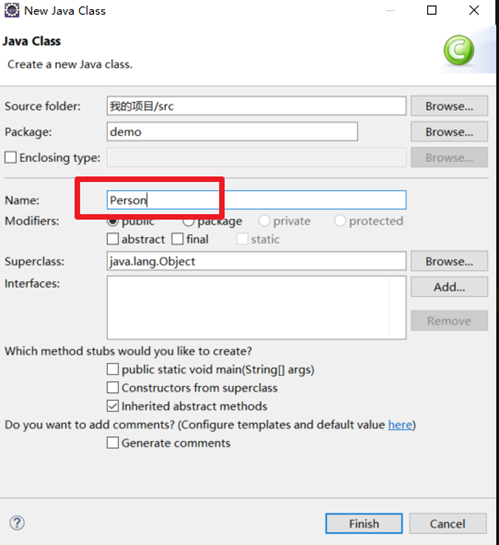
Task: Click the Eclipse icon in the title bar
Action: point(11,10)
